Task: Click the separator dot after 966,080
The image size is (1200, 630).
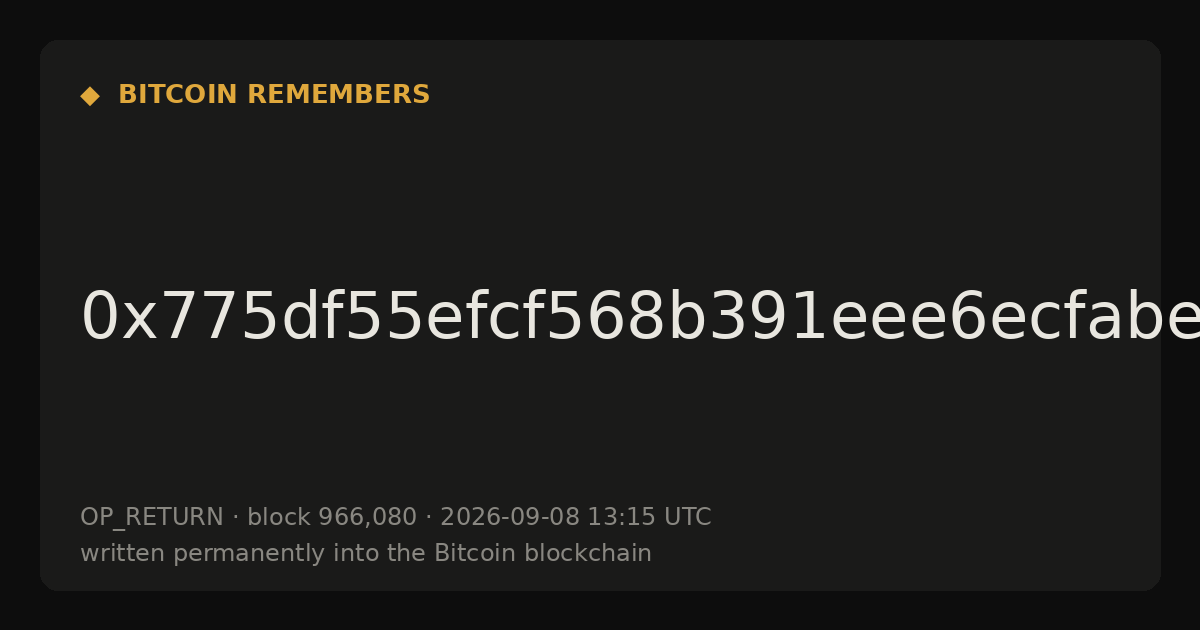Action: [428, 518]
